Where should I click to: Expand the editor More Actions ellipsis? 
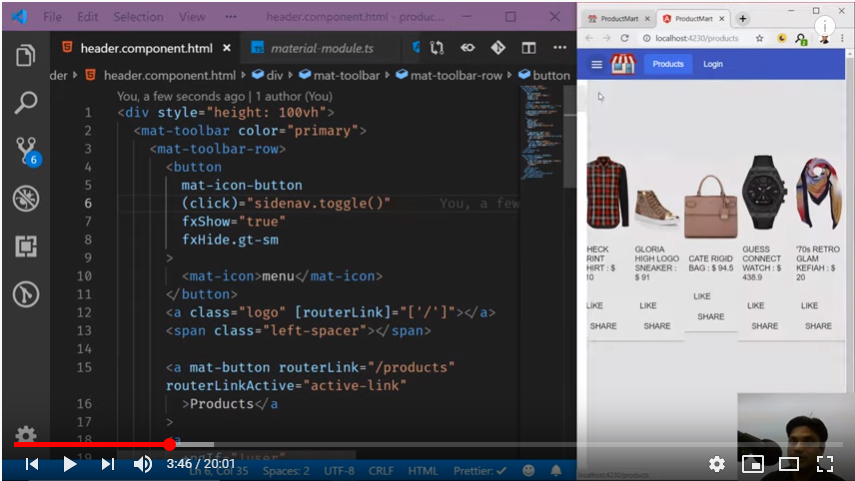pos(560,48)
